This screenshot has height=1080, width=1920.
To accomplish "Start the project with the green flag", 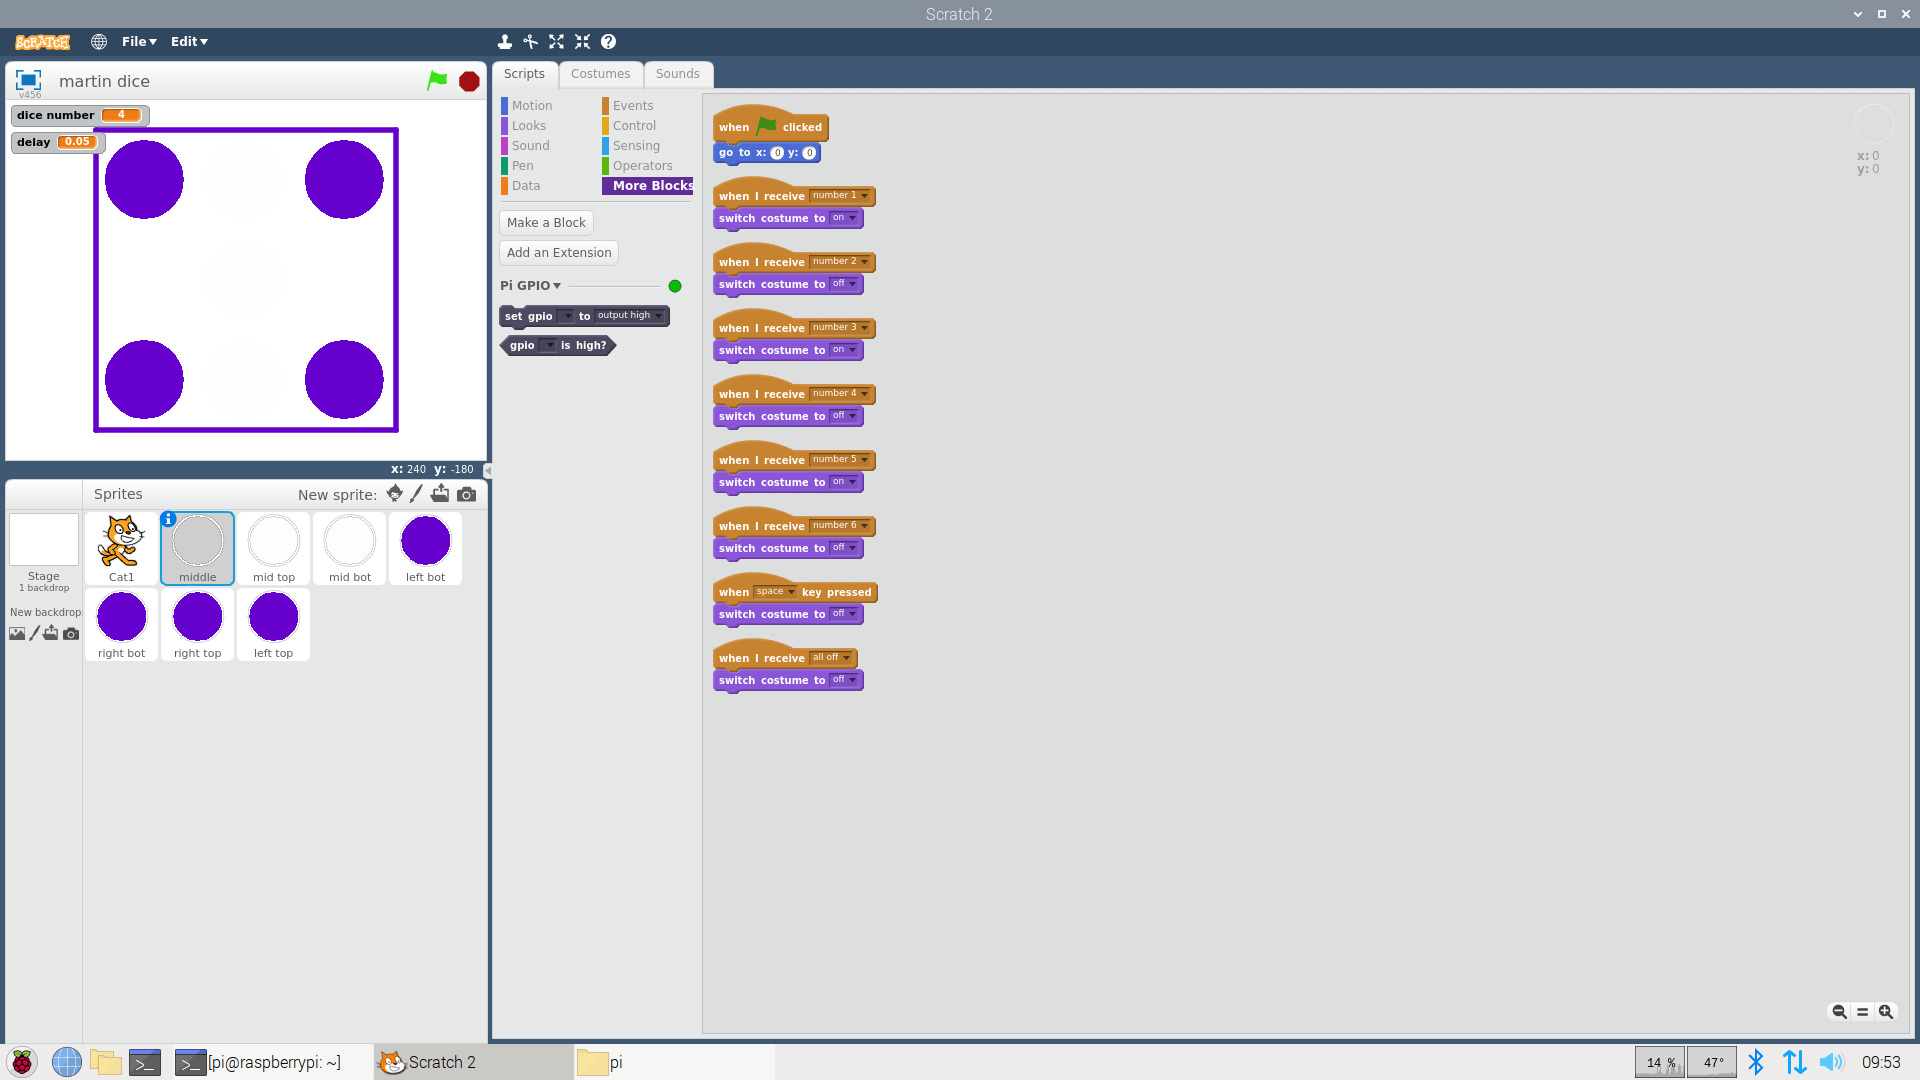I will click(436, 81).
